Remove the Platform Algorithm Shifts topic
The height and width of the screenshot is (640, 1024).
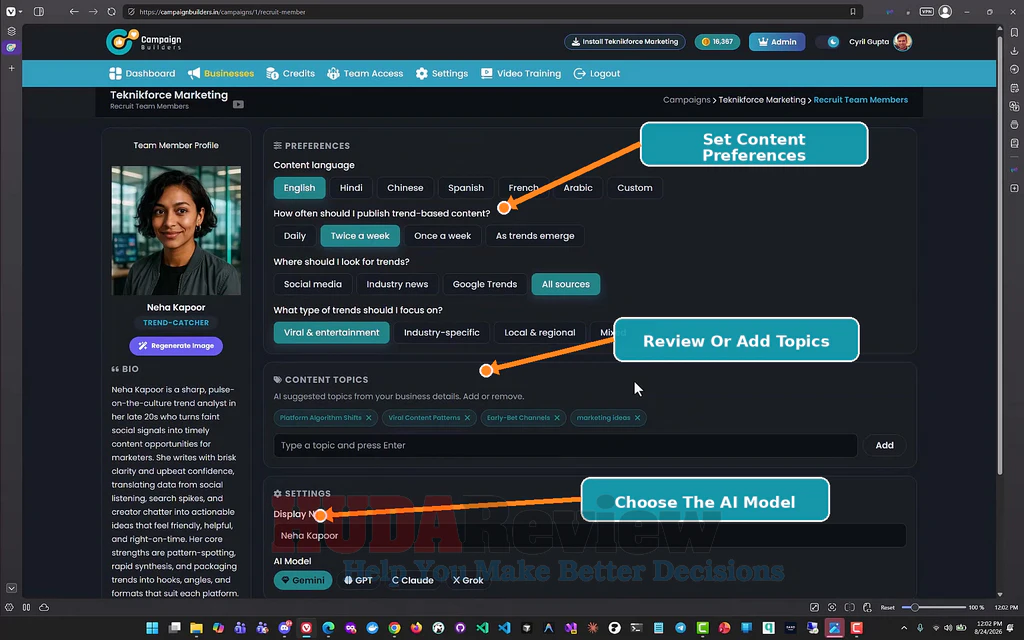click(x=368, y=418)
